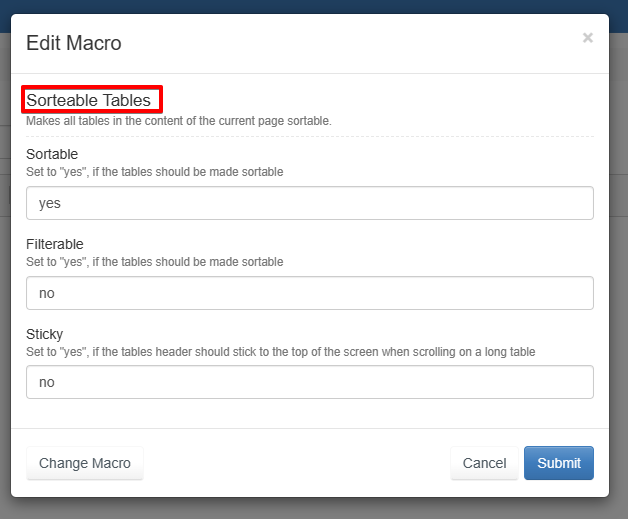The width and height of the screenshot is (628, 519).
Task: Click the blank header area beside Edit Macro
Action: tap(350, 43)
